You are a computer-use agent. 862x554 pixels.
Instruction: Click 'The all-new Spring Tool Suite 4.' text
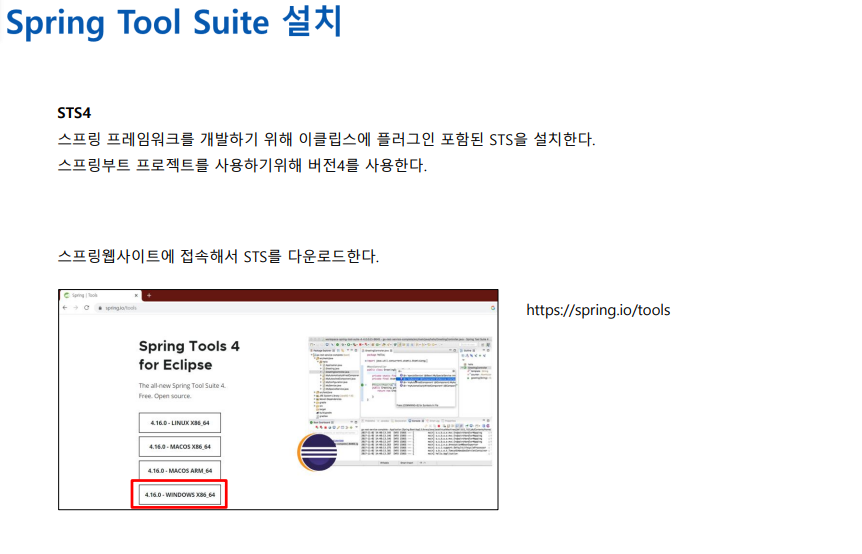(x=182, y=385)
